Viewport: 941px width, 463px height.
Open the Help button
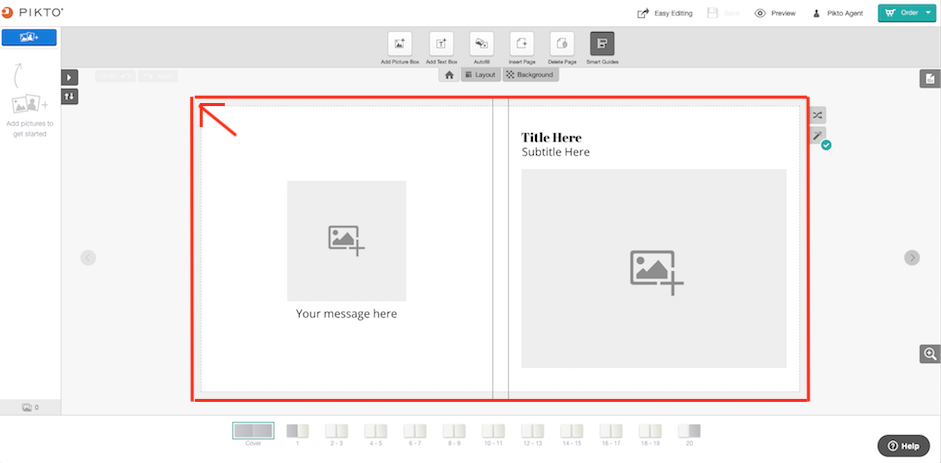coord(904,446)
